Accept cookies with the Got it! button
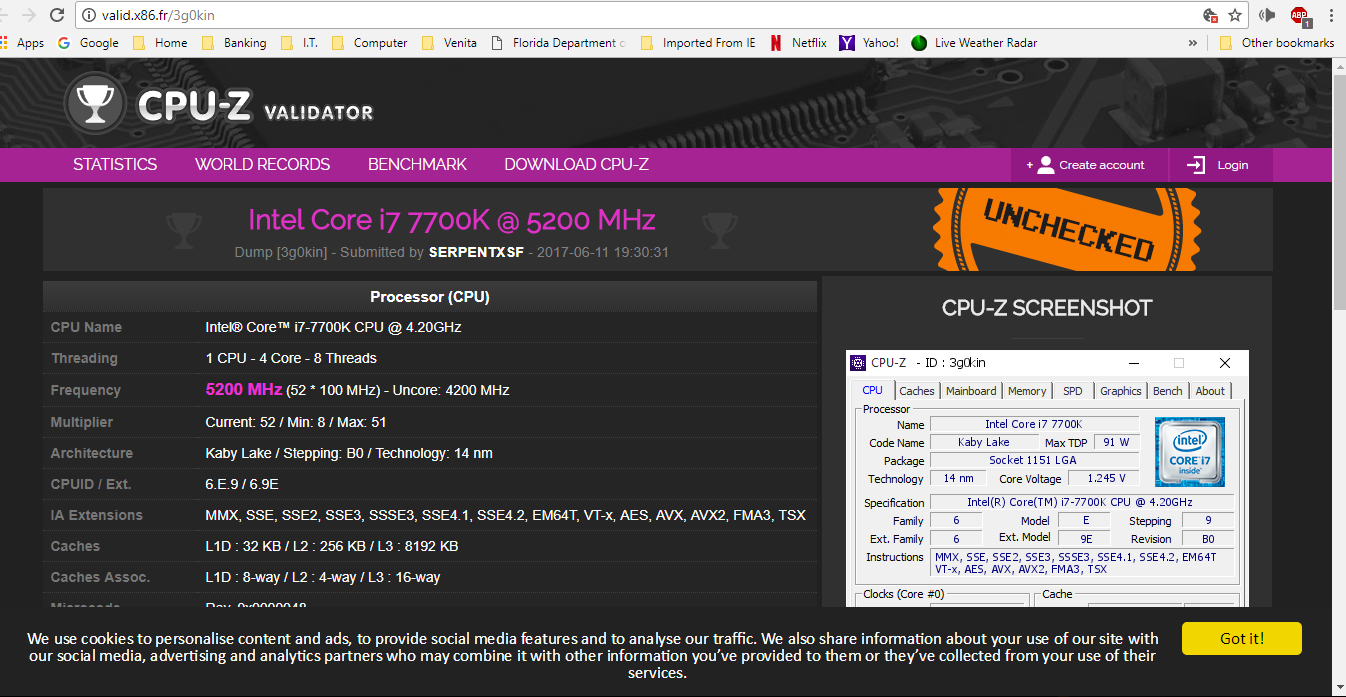1346x697 pixels. click(x=1242, y=638)
